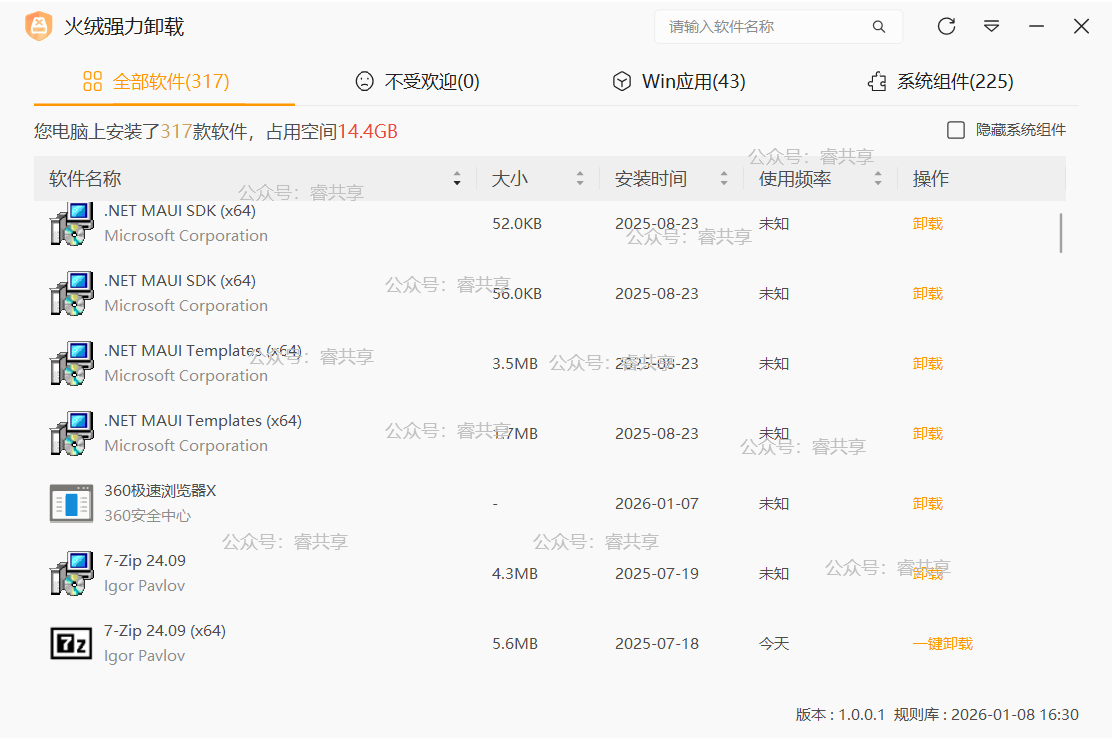The image size is (1112, 738).
Task: Enable the 隐藏系统组件 checkbox
Action: (956, 130)
